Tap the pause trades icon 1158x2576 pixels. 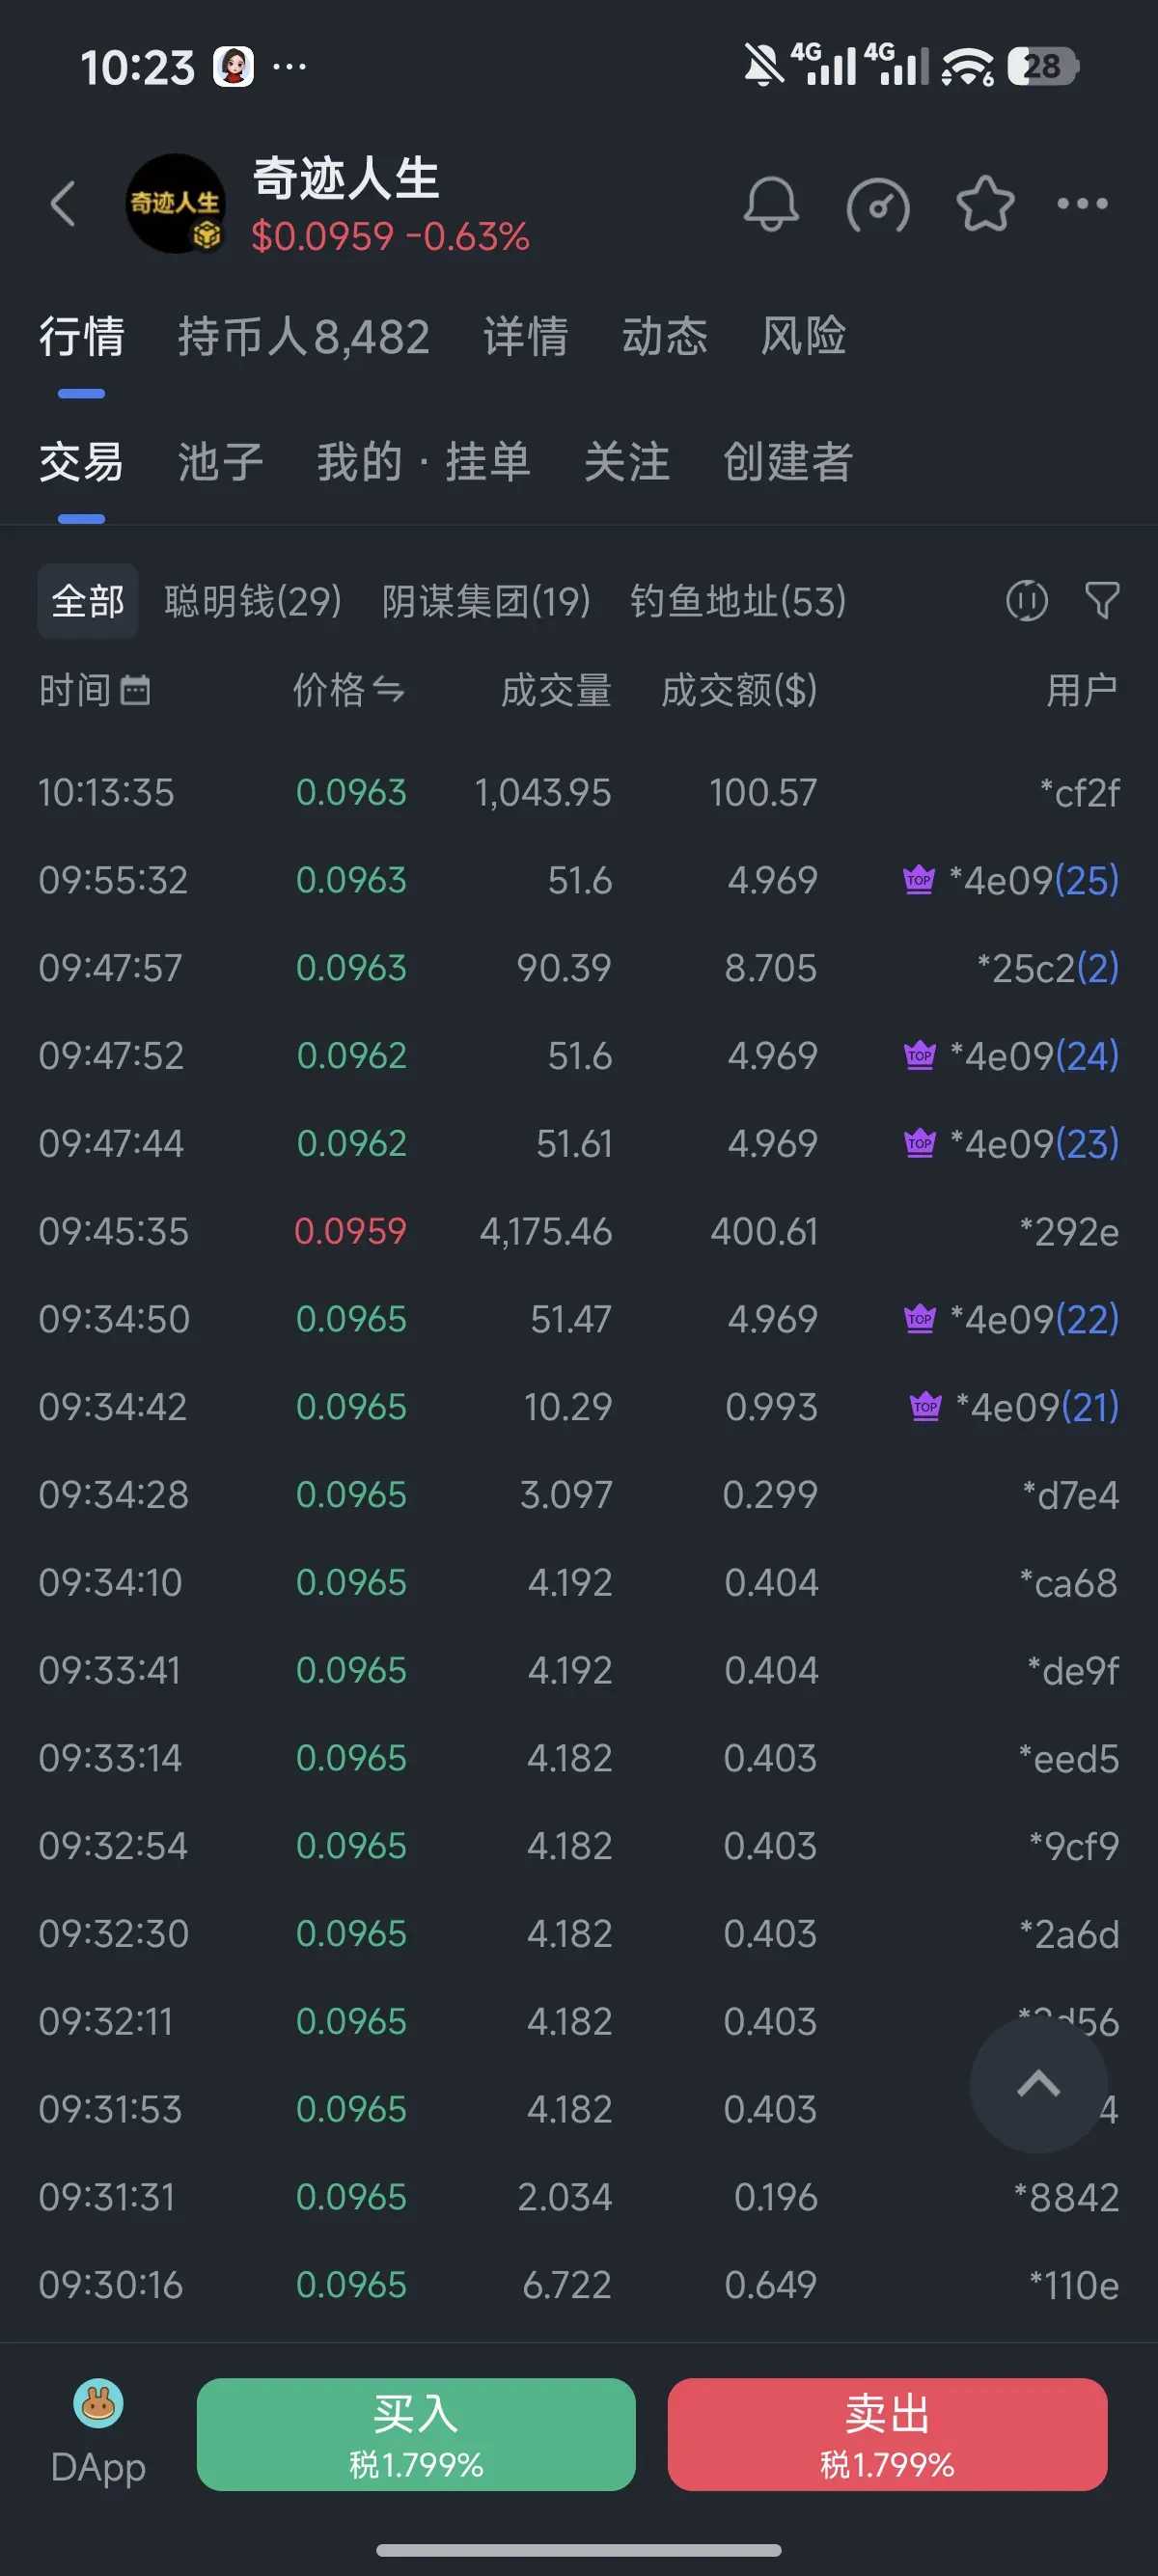tap(1026, 601)
